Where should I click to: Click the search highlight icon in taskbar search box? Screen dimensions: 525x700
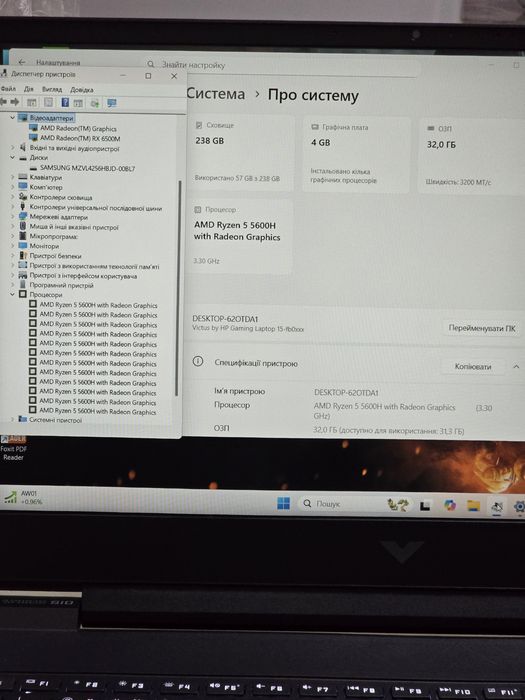tap(398, 504)
